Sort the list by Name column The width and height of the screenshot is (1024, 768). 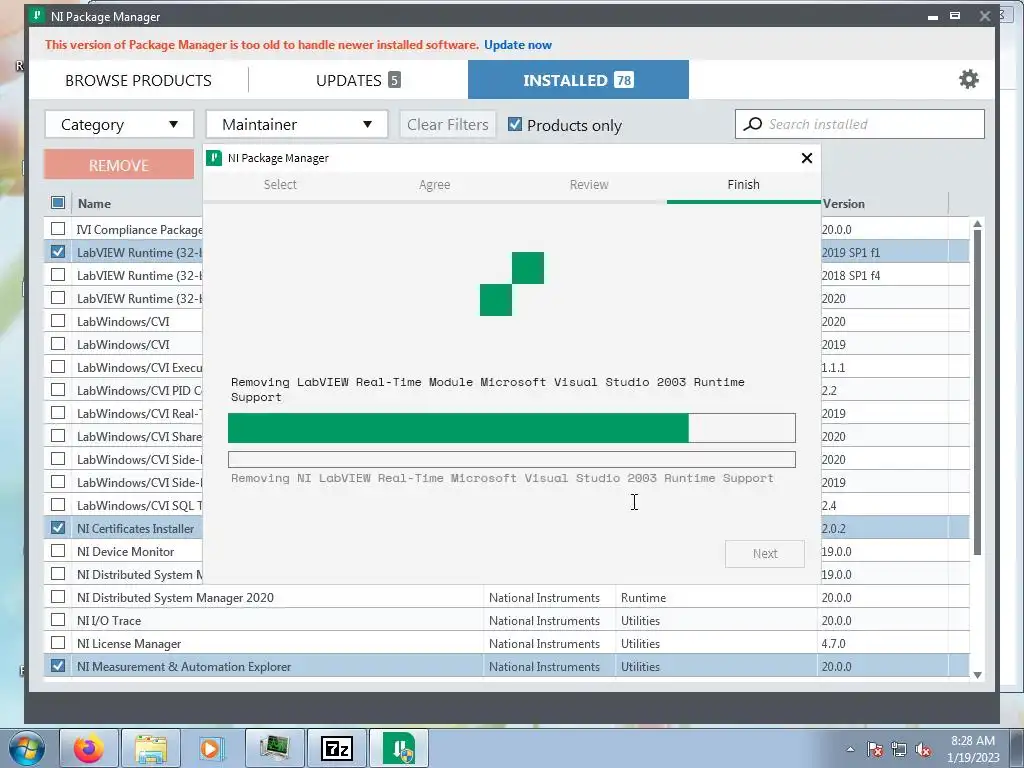pyautogui.click(x=94, y=204)
